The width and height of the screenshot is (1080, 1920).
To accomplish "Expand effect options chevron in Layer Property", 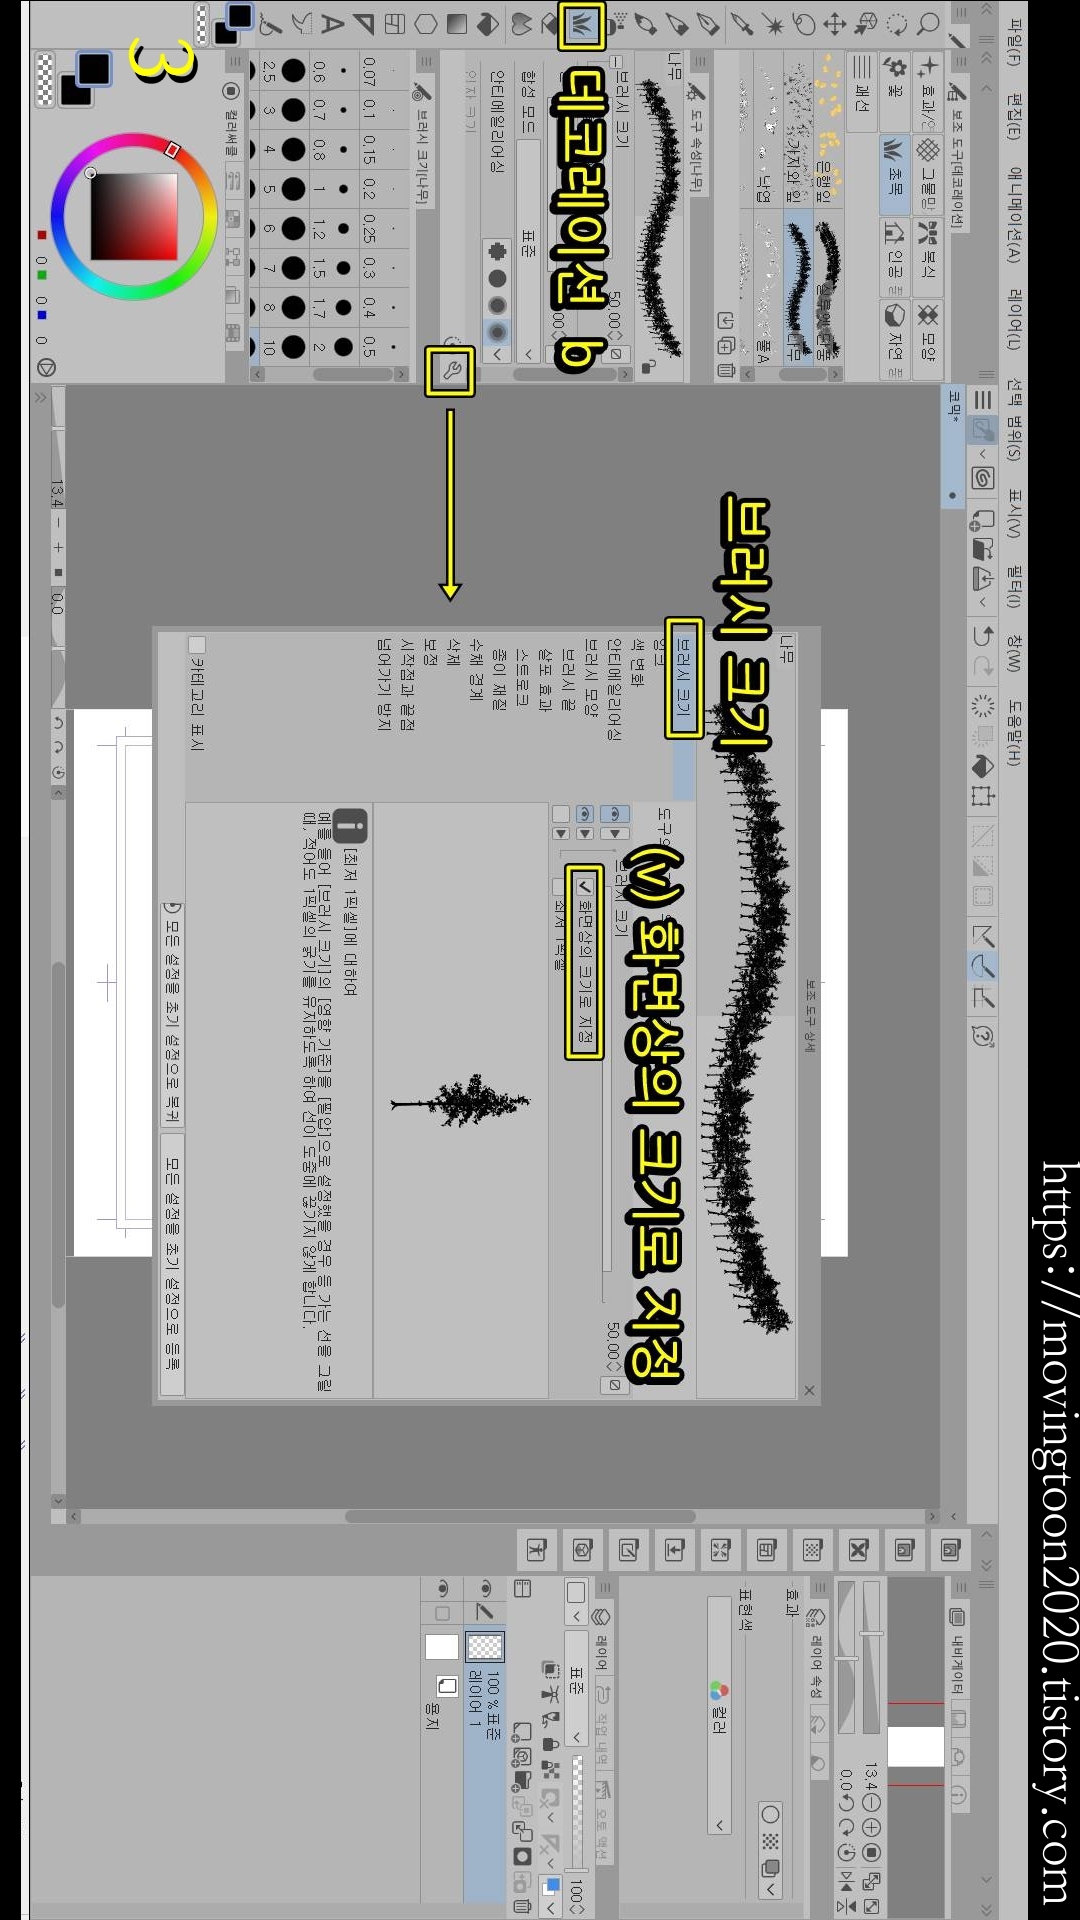I will [770, 1889].
